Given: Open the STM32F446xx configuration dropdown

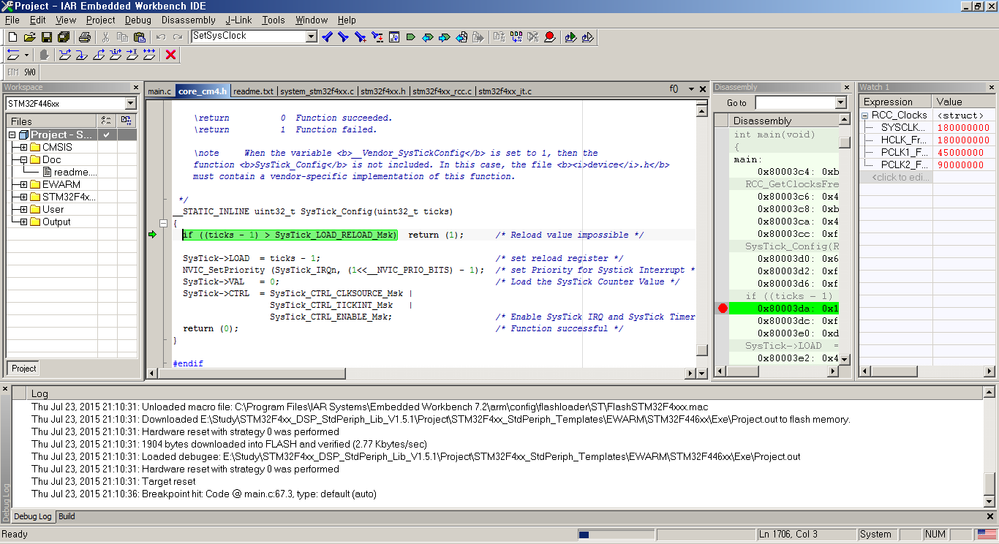Looking at the screenshot, I should coord(130,103).
